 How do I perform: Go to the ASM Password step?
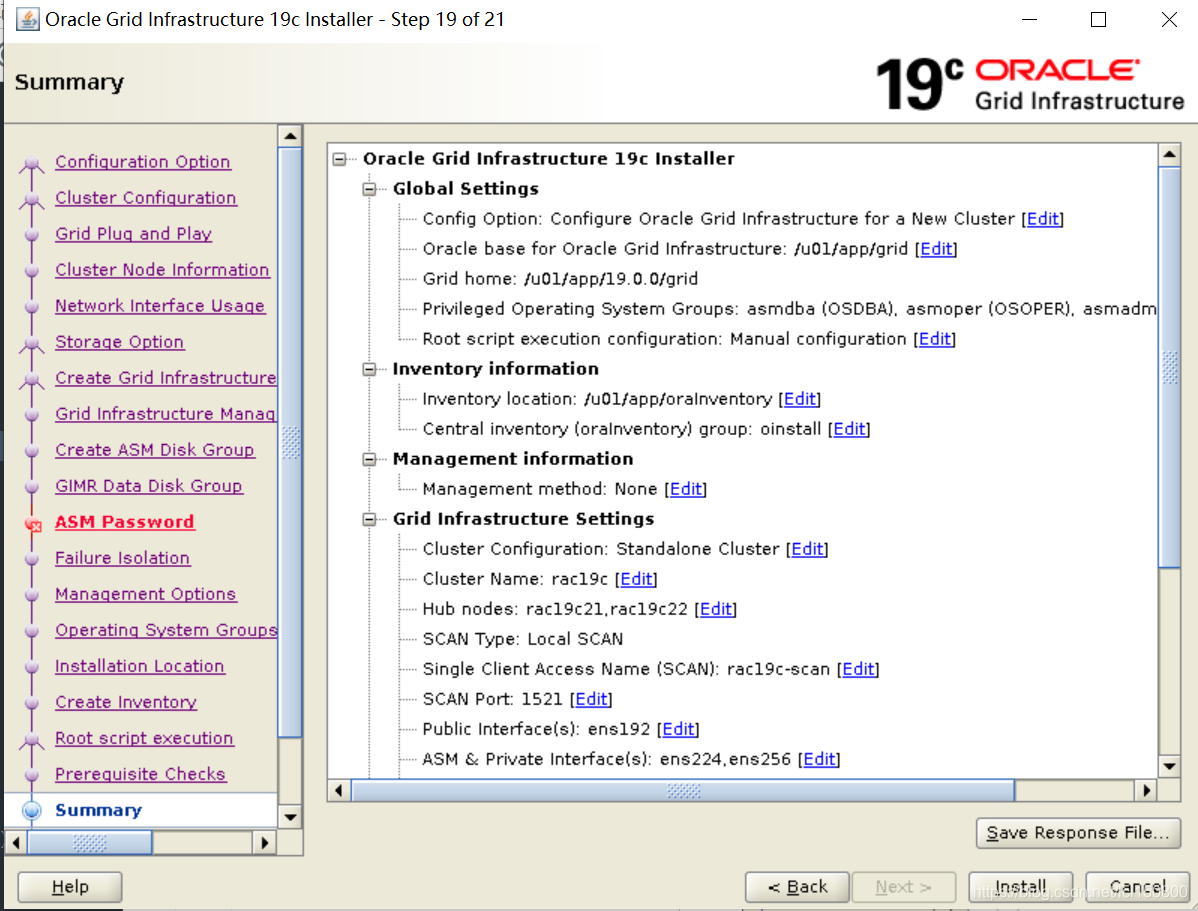pos(125,522)
